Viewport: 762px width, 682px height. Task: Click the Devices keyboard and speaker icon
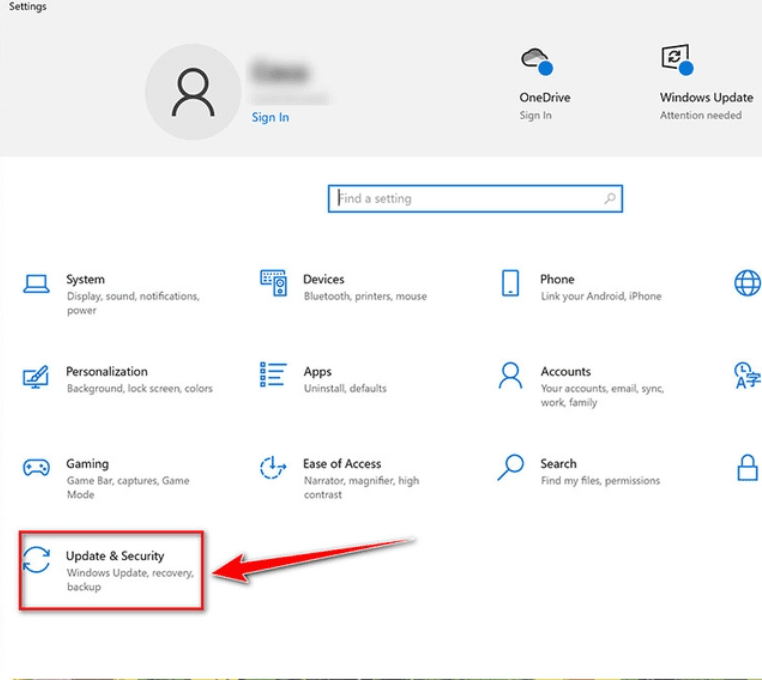(273, 283)
